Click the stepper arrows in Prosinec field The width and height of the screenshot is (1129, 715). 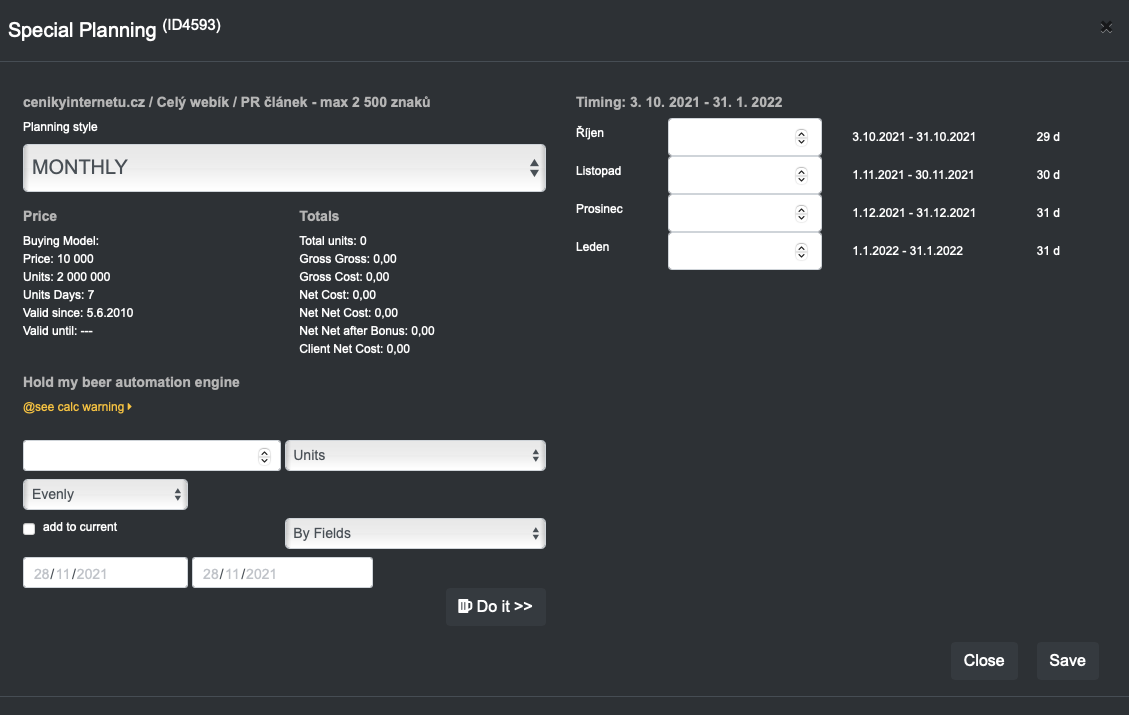[x=801, y=213]
